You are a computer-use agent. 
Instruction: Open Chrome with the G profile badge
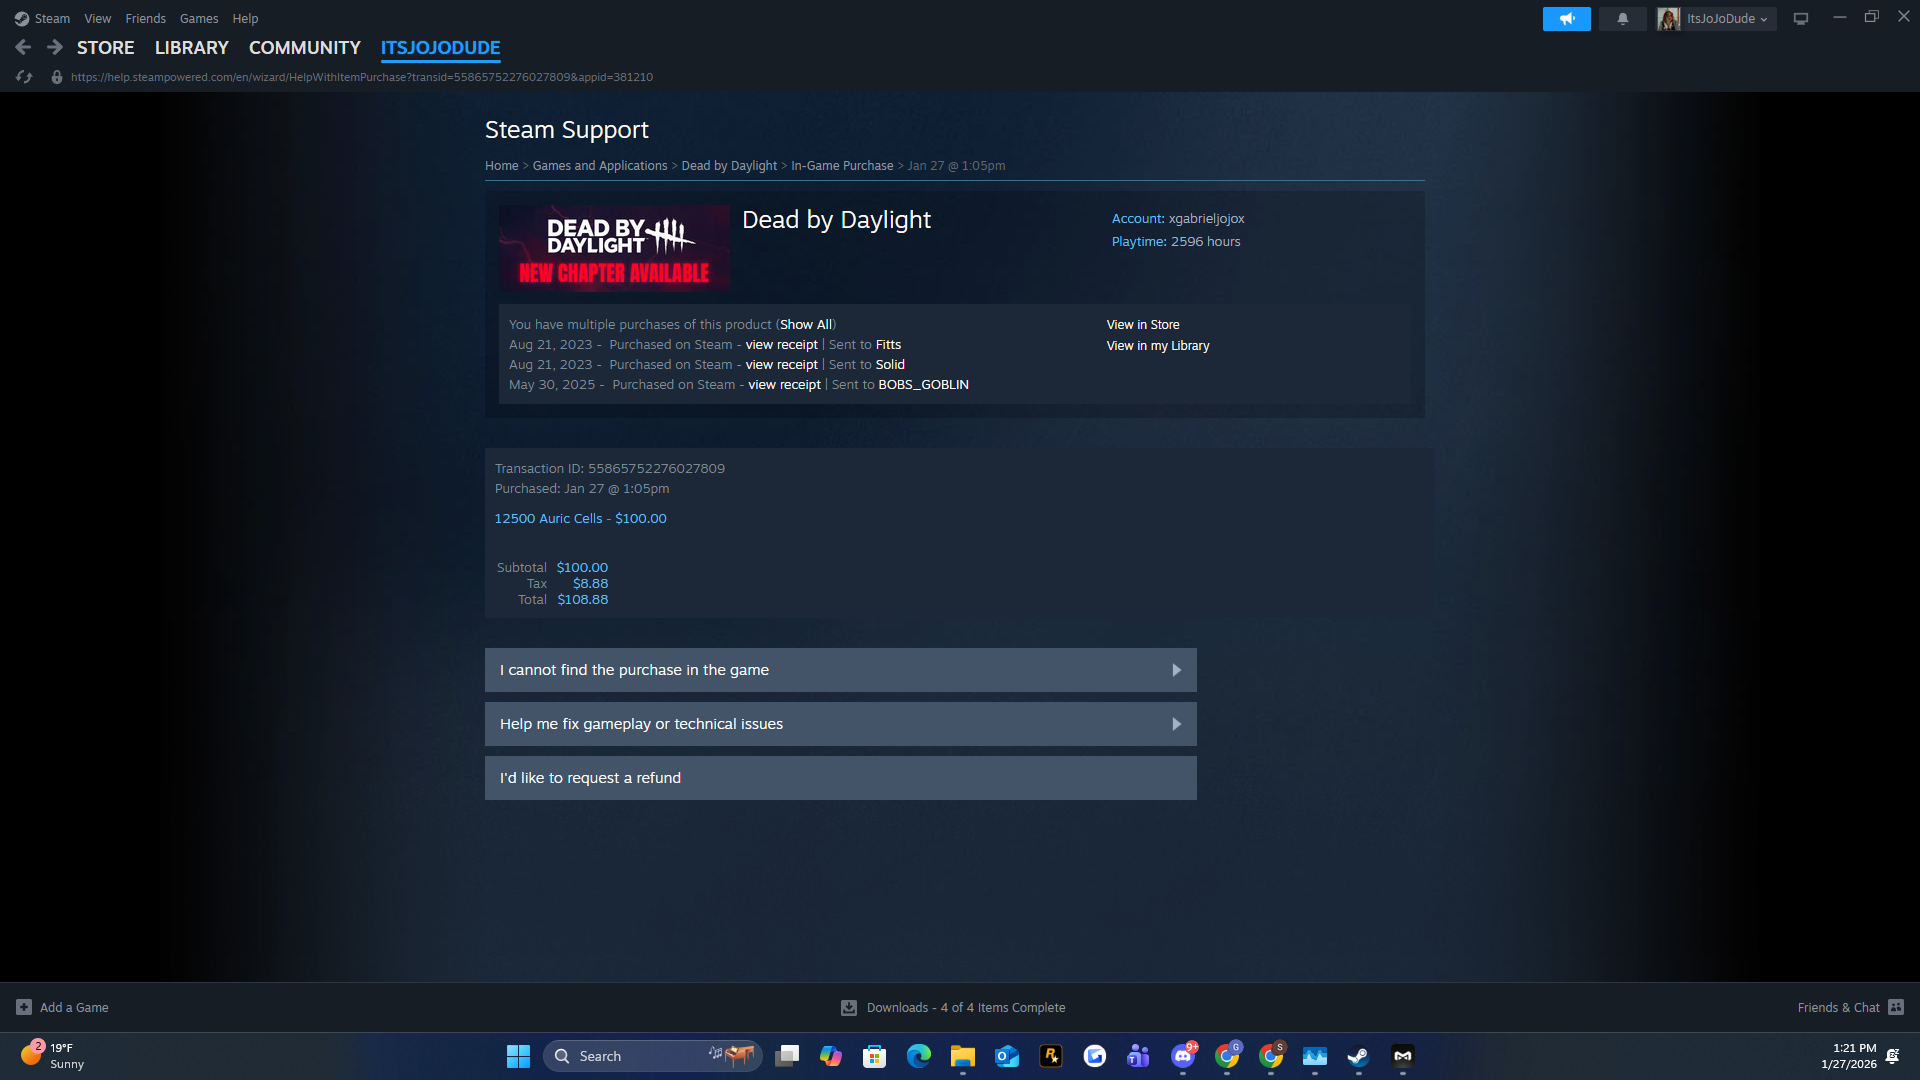coord(1227,1057)
